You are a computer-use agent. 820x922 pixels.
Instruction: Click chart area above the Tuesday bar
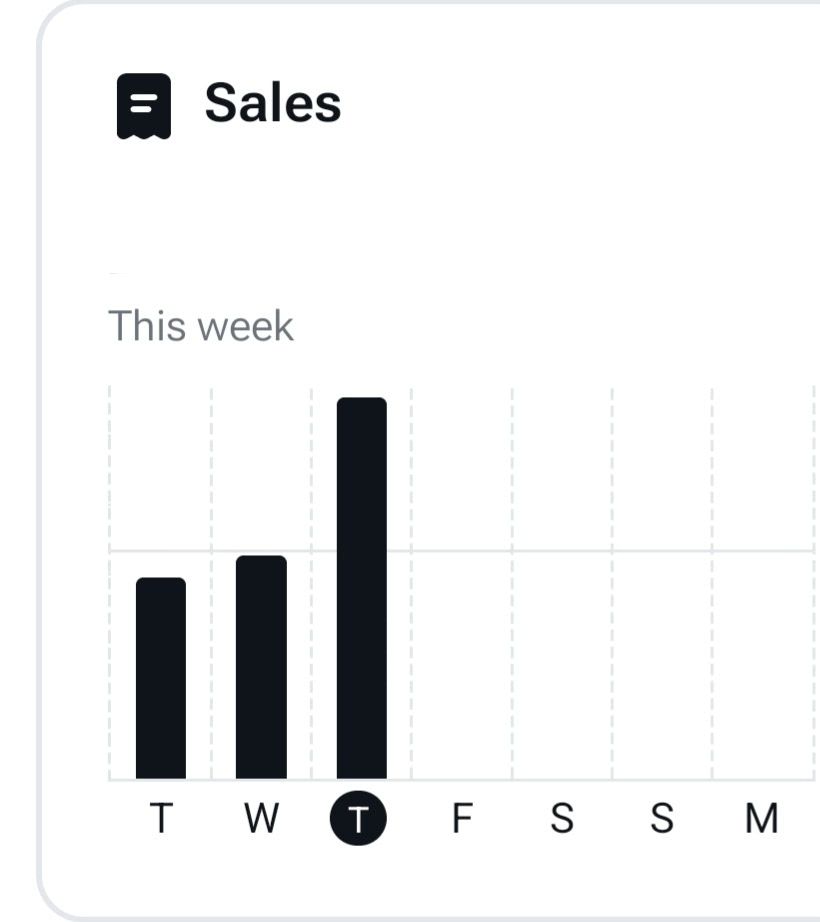161,482
